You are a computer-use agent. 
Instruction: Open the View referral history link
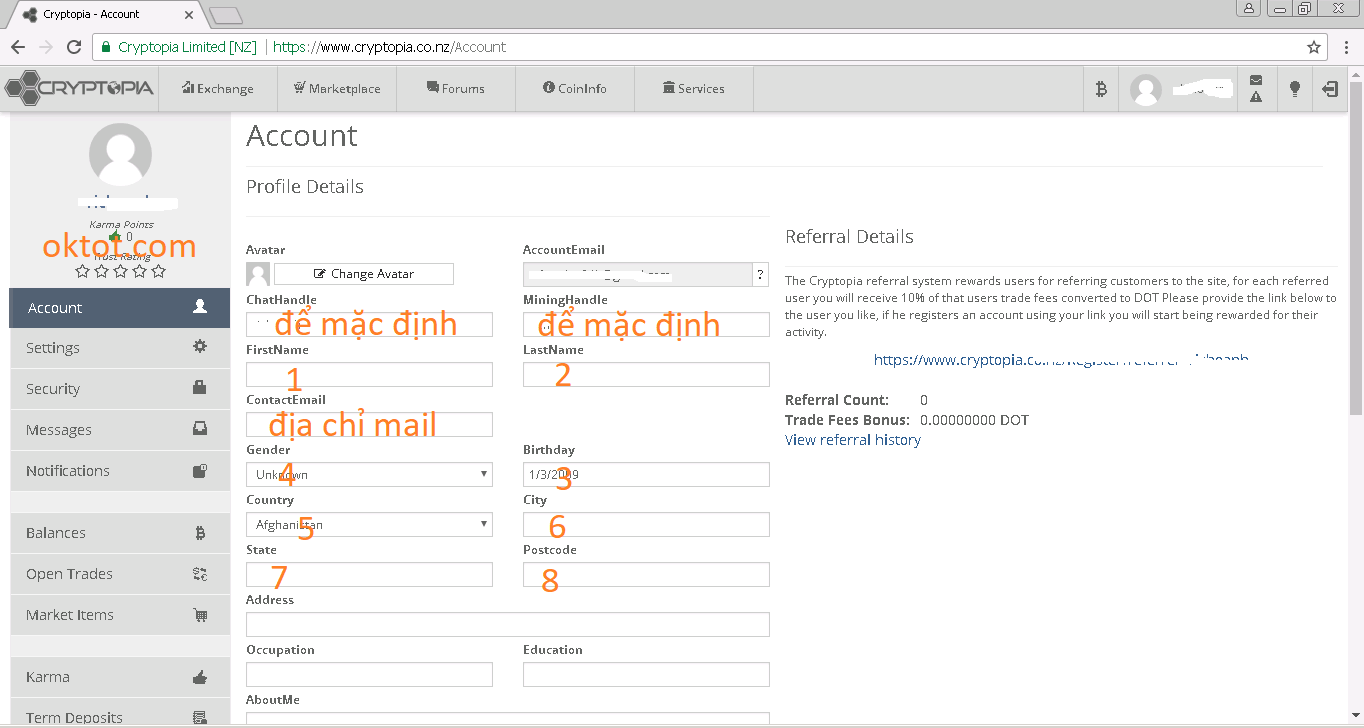tap(852, 440)
